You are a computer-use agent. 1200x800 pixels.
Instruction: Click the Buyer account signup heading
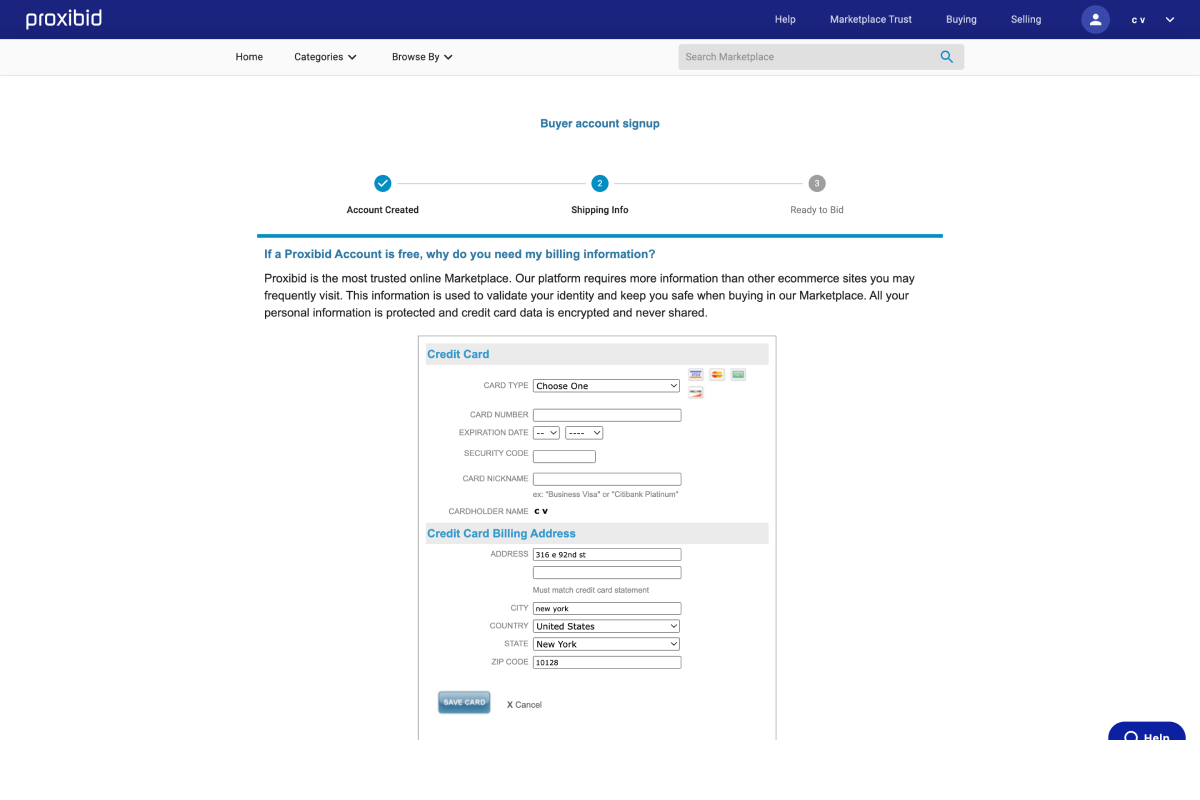point(600,124)
